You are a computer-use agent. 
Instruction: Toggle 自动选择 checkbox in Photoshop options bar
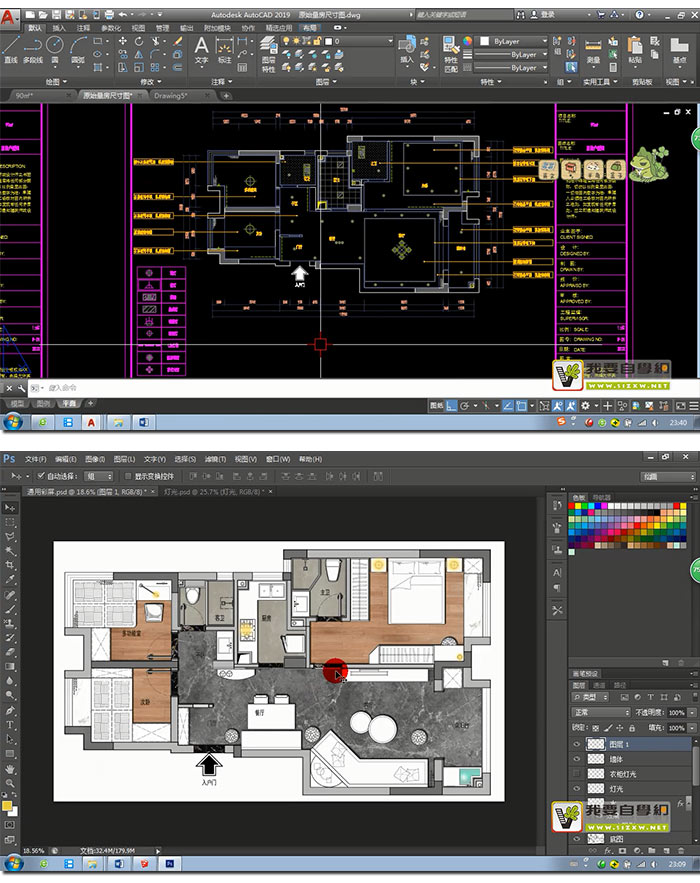coord(41,476)
